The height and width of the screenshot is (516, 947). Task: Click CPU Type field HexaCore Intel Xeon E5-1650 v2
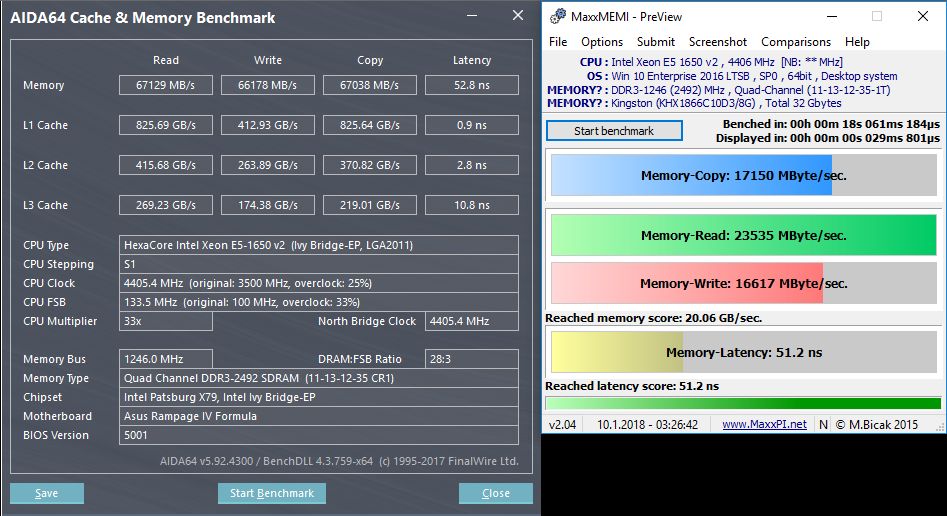(319, 245)
